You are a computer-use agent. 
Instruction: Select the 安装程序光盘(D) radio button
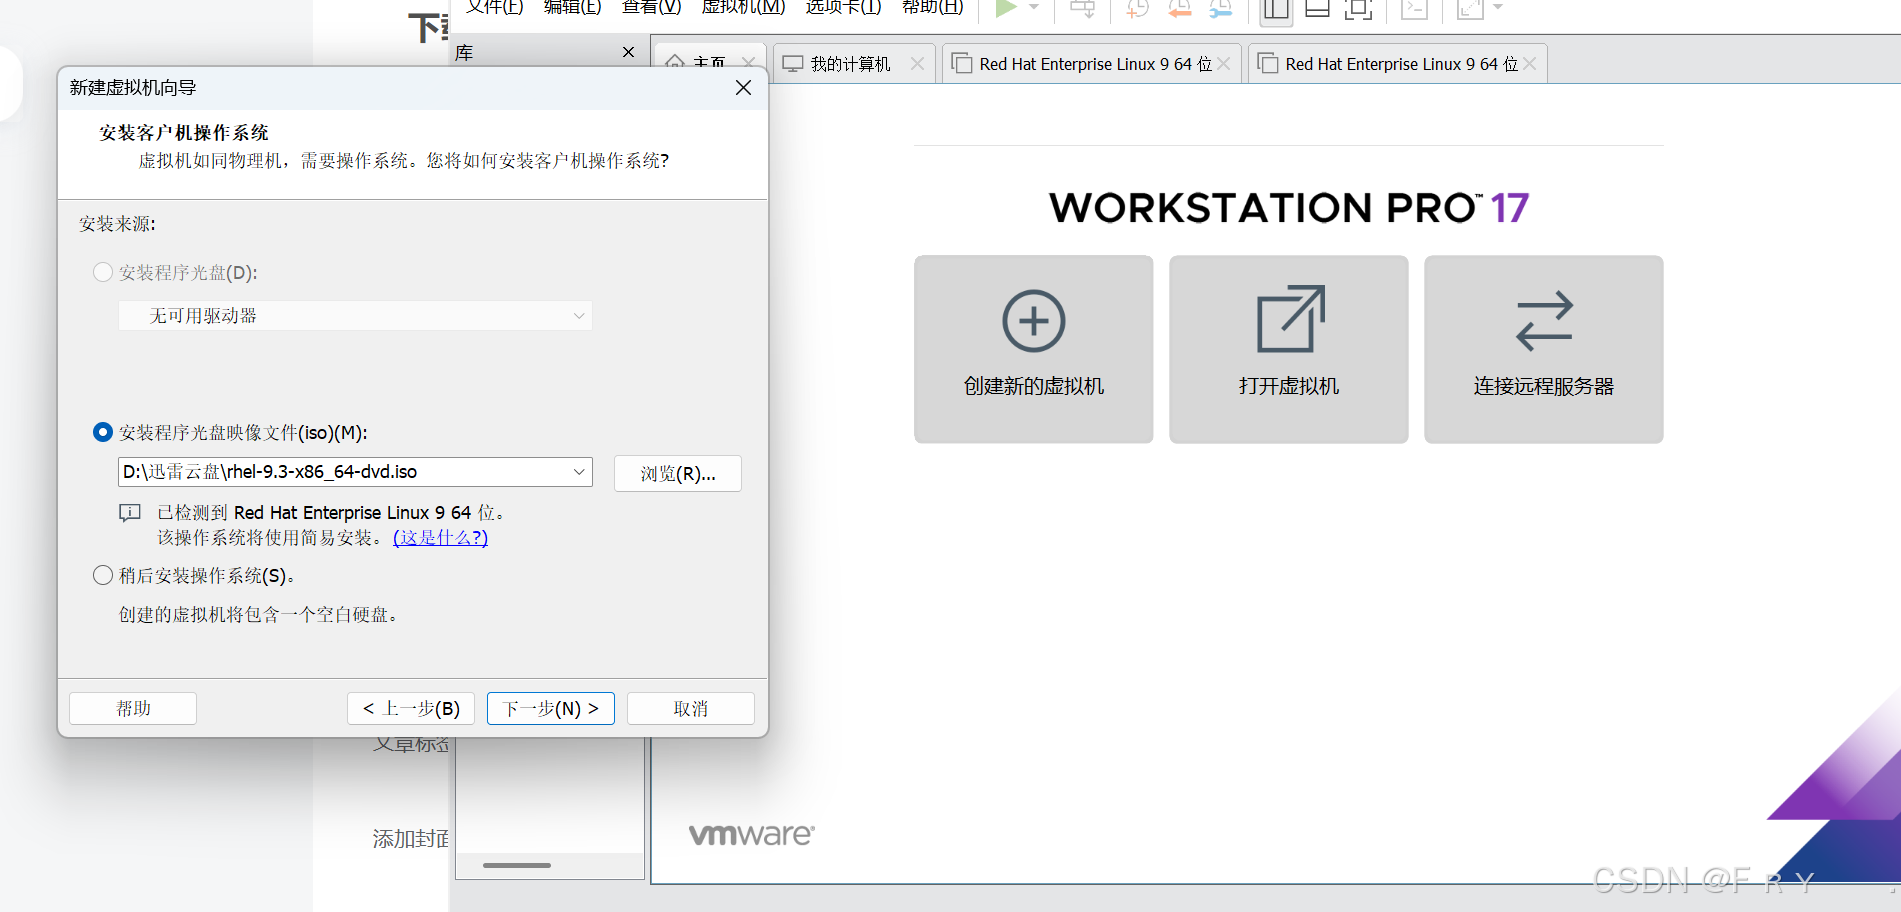click(x=102, y=272)
